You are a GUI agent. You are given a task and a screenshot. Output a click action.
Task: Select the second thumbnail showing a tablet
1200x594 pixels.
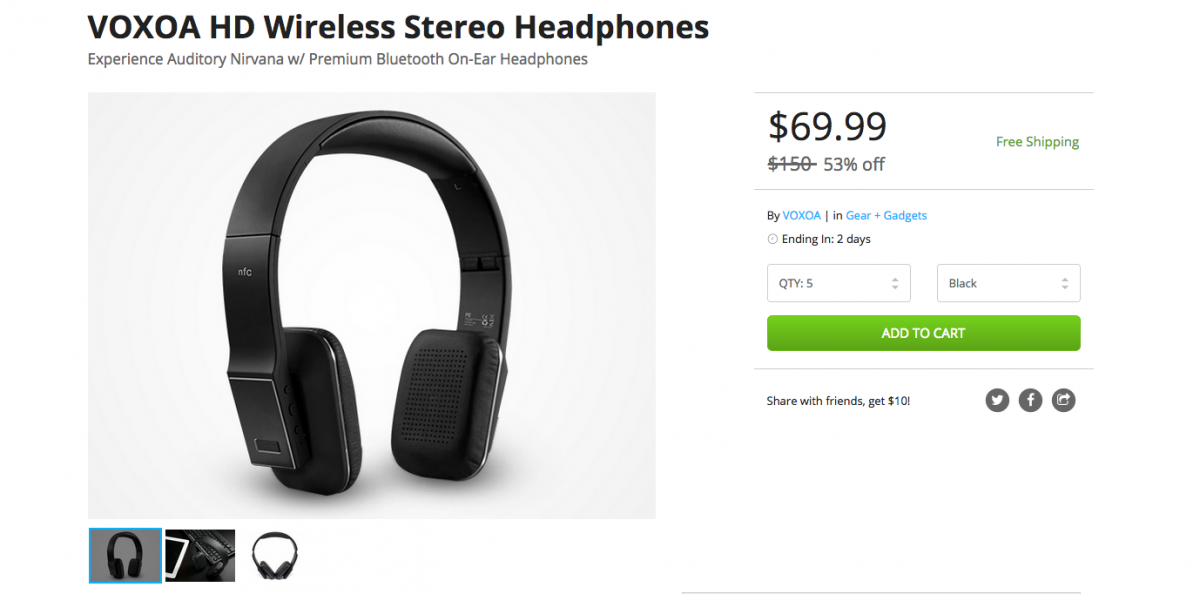click(x=200, y=555)
